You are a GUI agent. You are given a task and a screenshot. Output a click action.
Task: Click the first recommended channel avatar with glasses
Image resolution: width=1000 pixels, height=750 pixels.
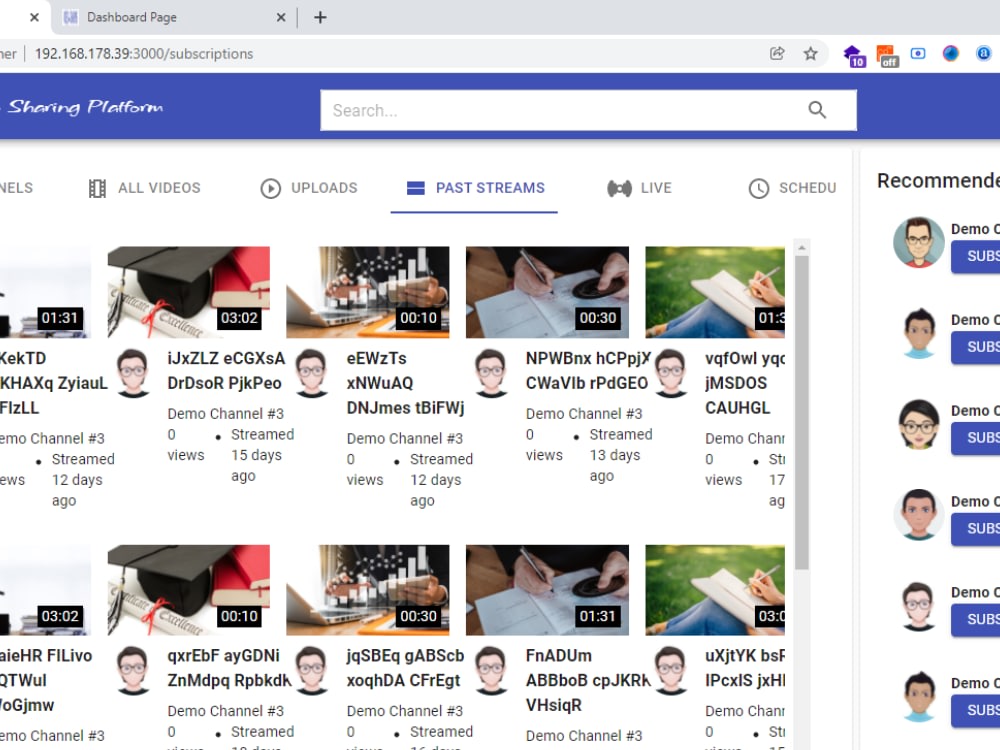(918, 242)
